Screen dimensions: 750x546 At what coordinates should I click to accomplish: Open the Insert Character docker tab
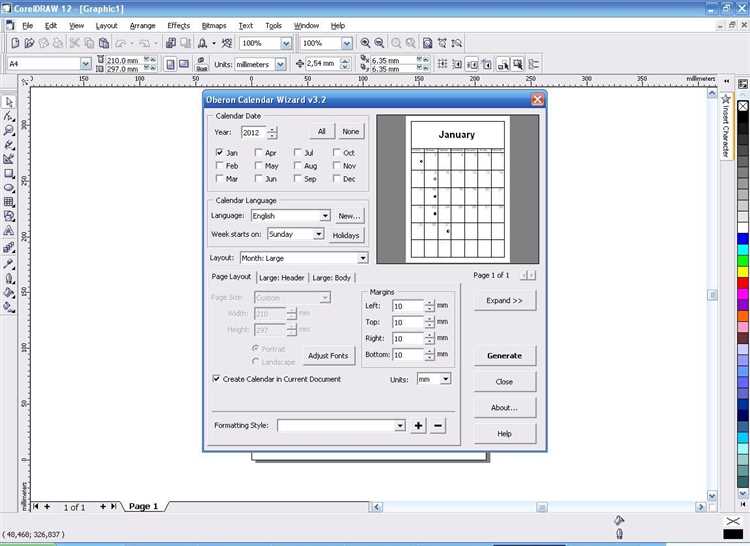pos(726,125)
